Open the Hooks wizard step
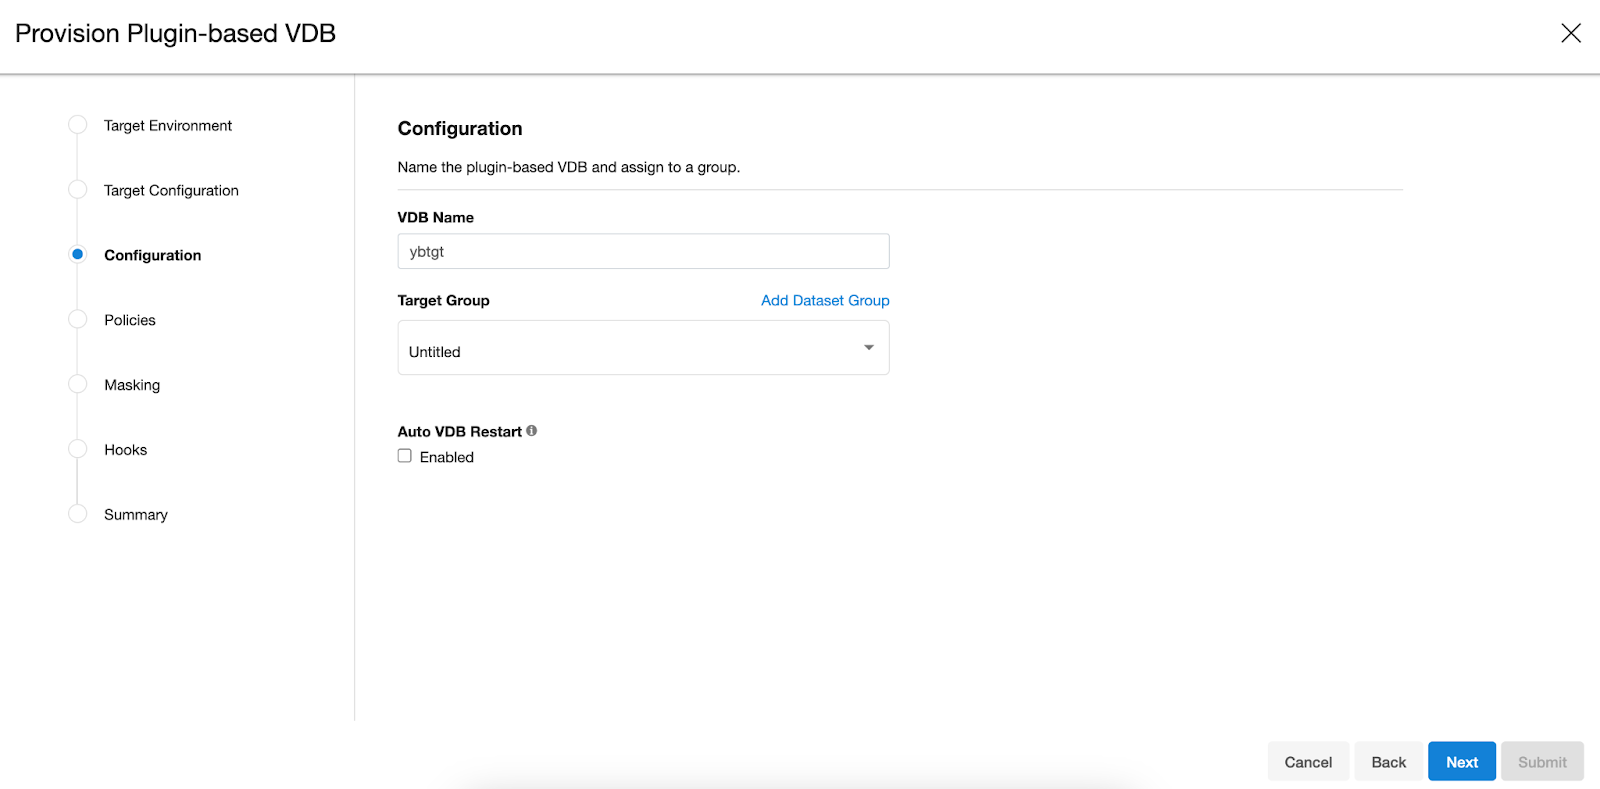Screen dimensions: 1600x789 click(126, 450)
